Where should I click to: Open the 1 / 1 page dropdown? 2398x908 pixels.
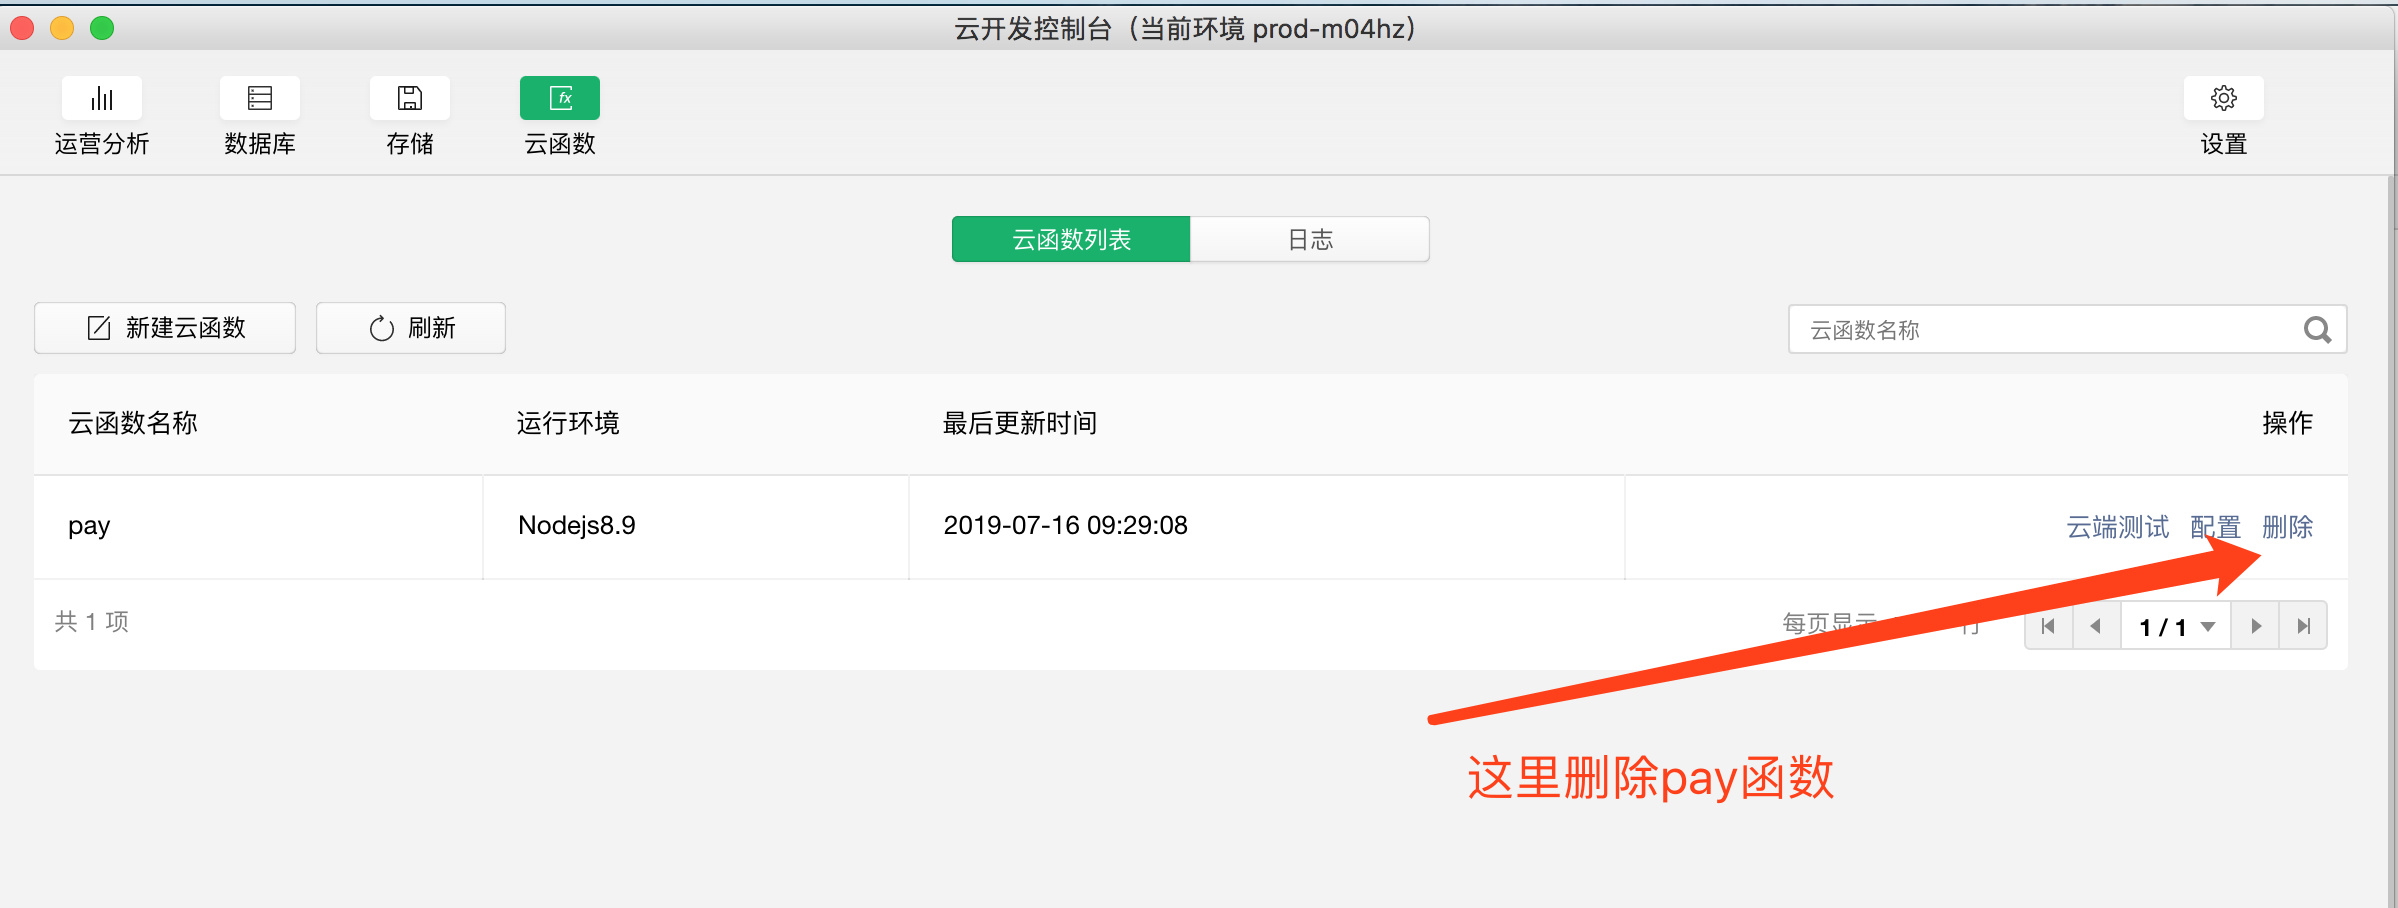click(2176, 626)
